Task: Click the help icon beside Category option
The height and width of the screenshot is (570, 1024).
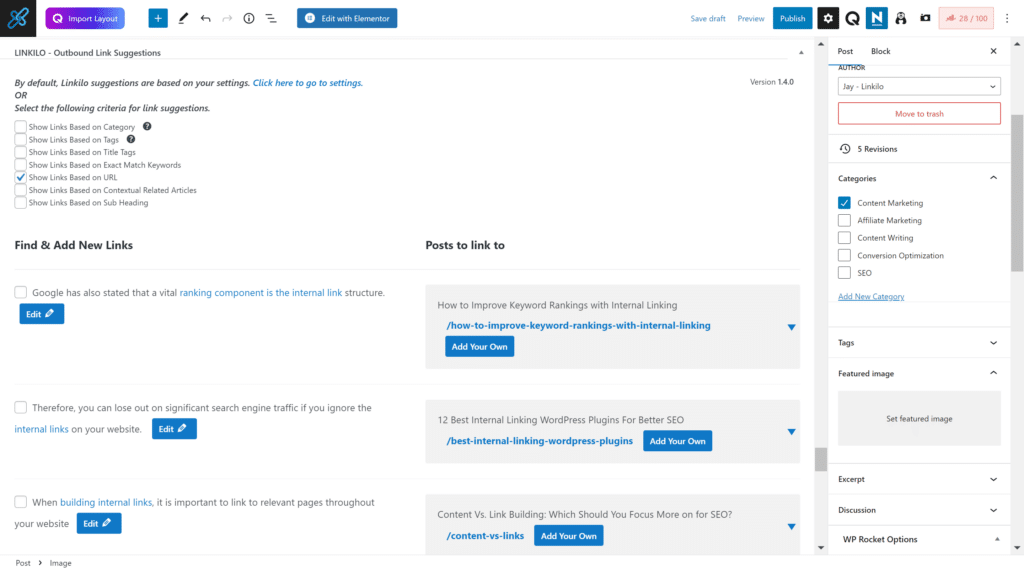Action: [147, 126]
